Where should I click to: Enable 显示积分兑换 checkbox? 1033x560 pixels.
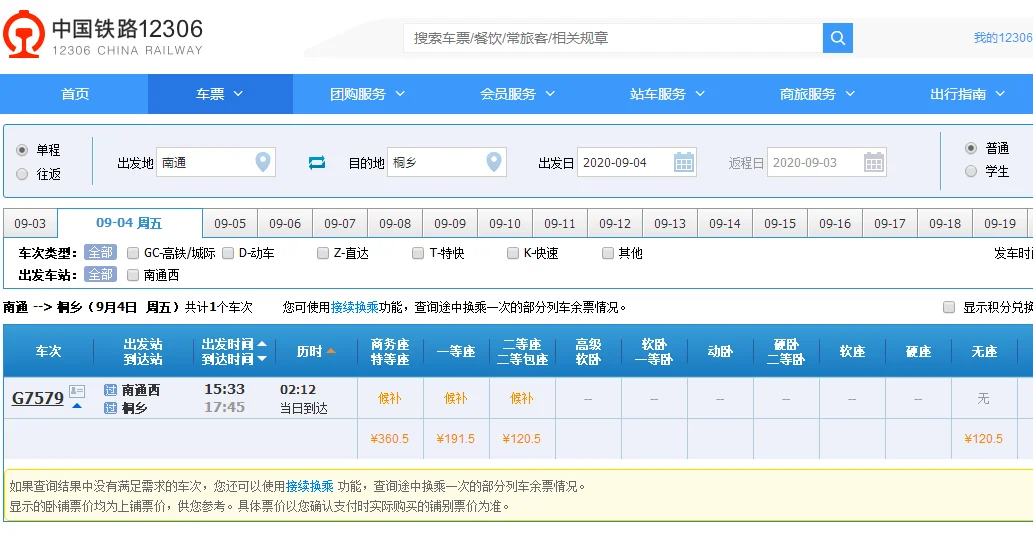[949, 307]
